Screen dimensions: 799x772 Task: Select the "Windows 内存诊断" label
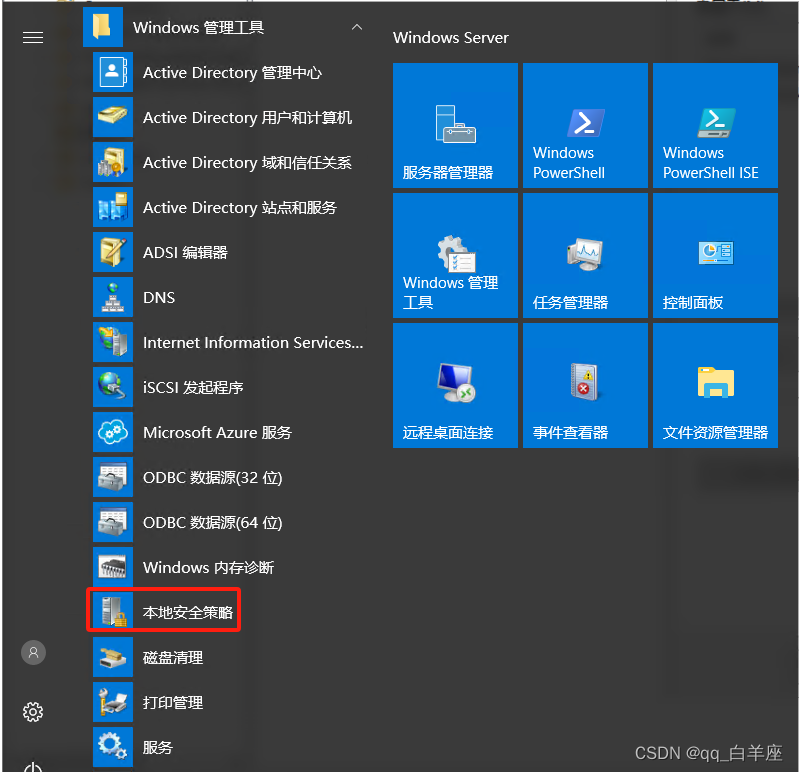click(208, 568)
